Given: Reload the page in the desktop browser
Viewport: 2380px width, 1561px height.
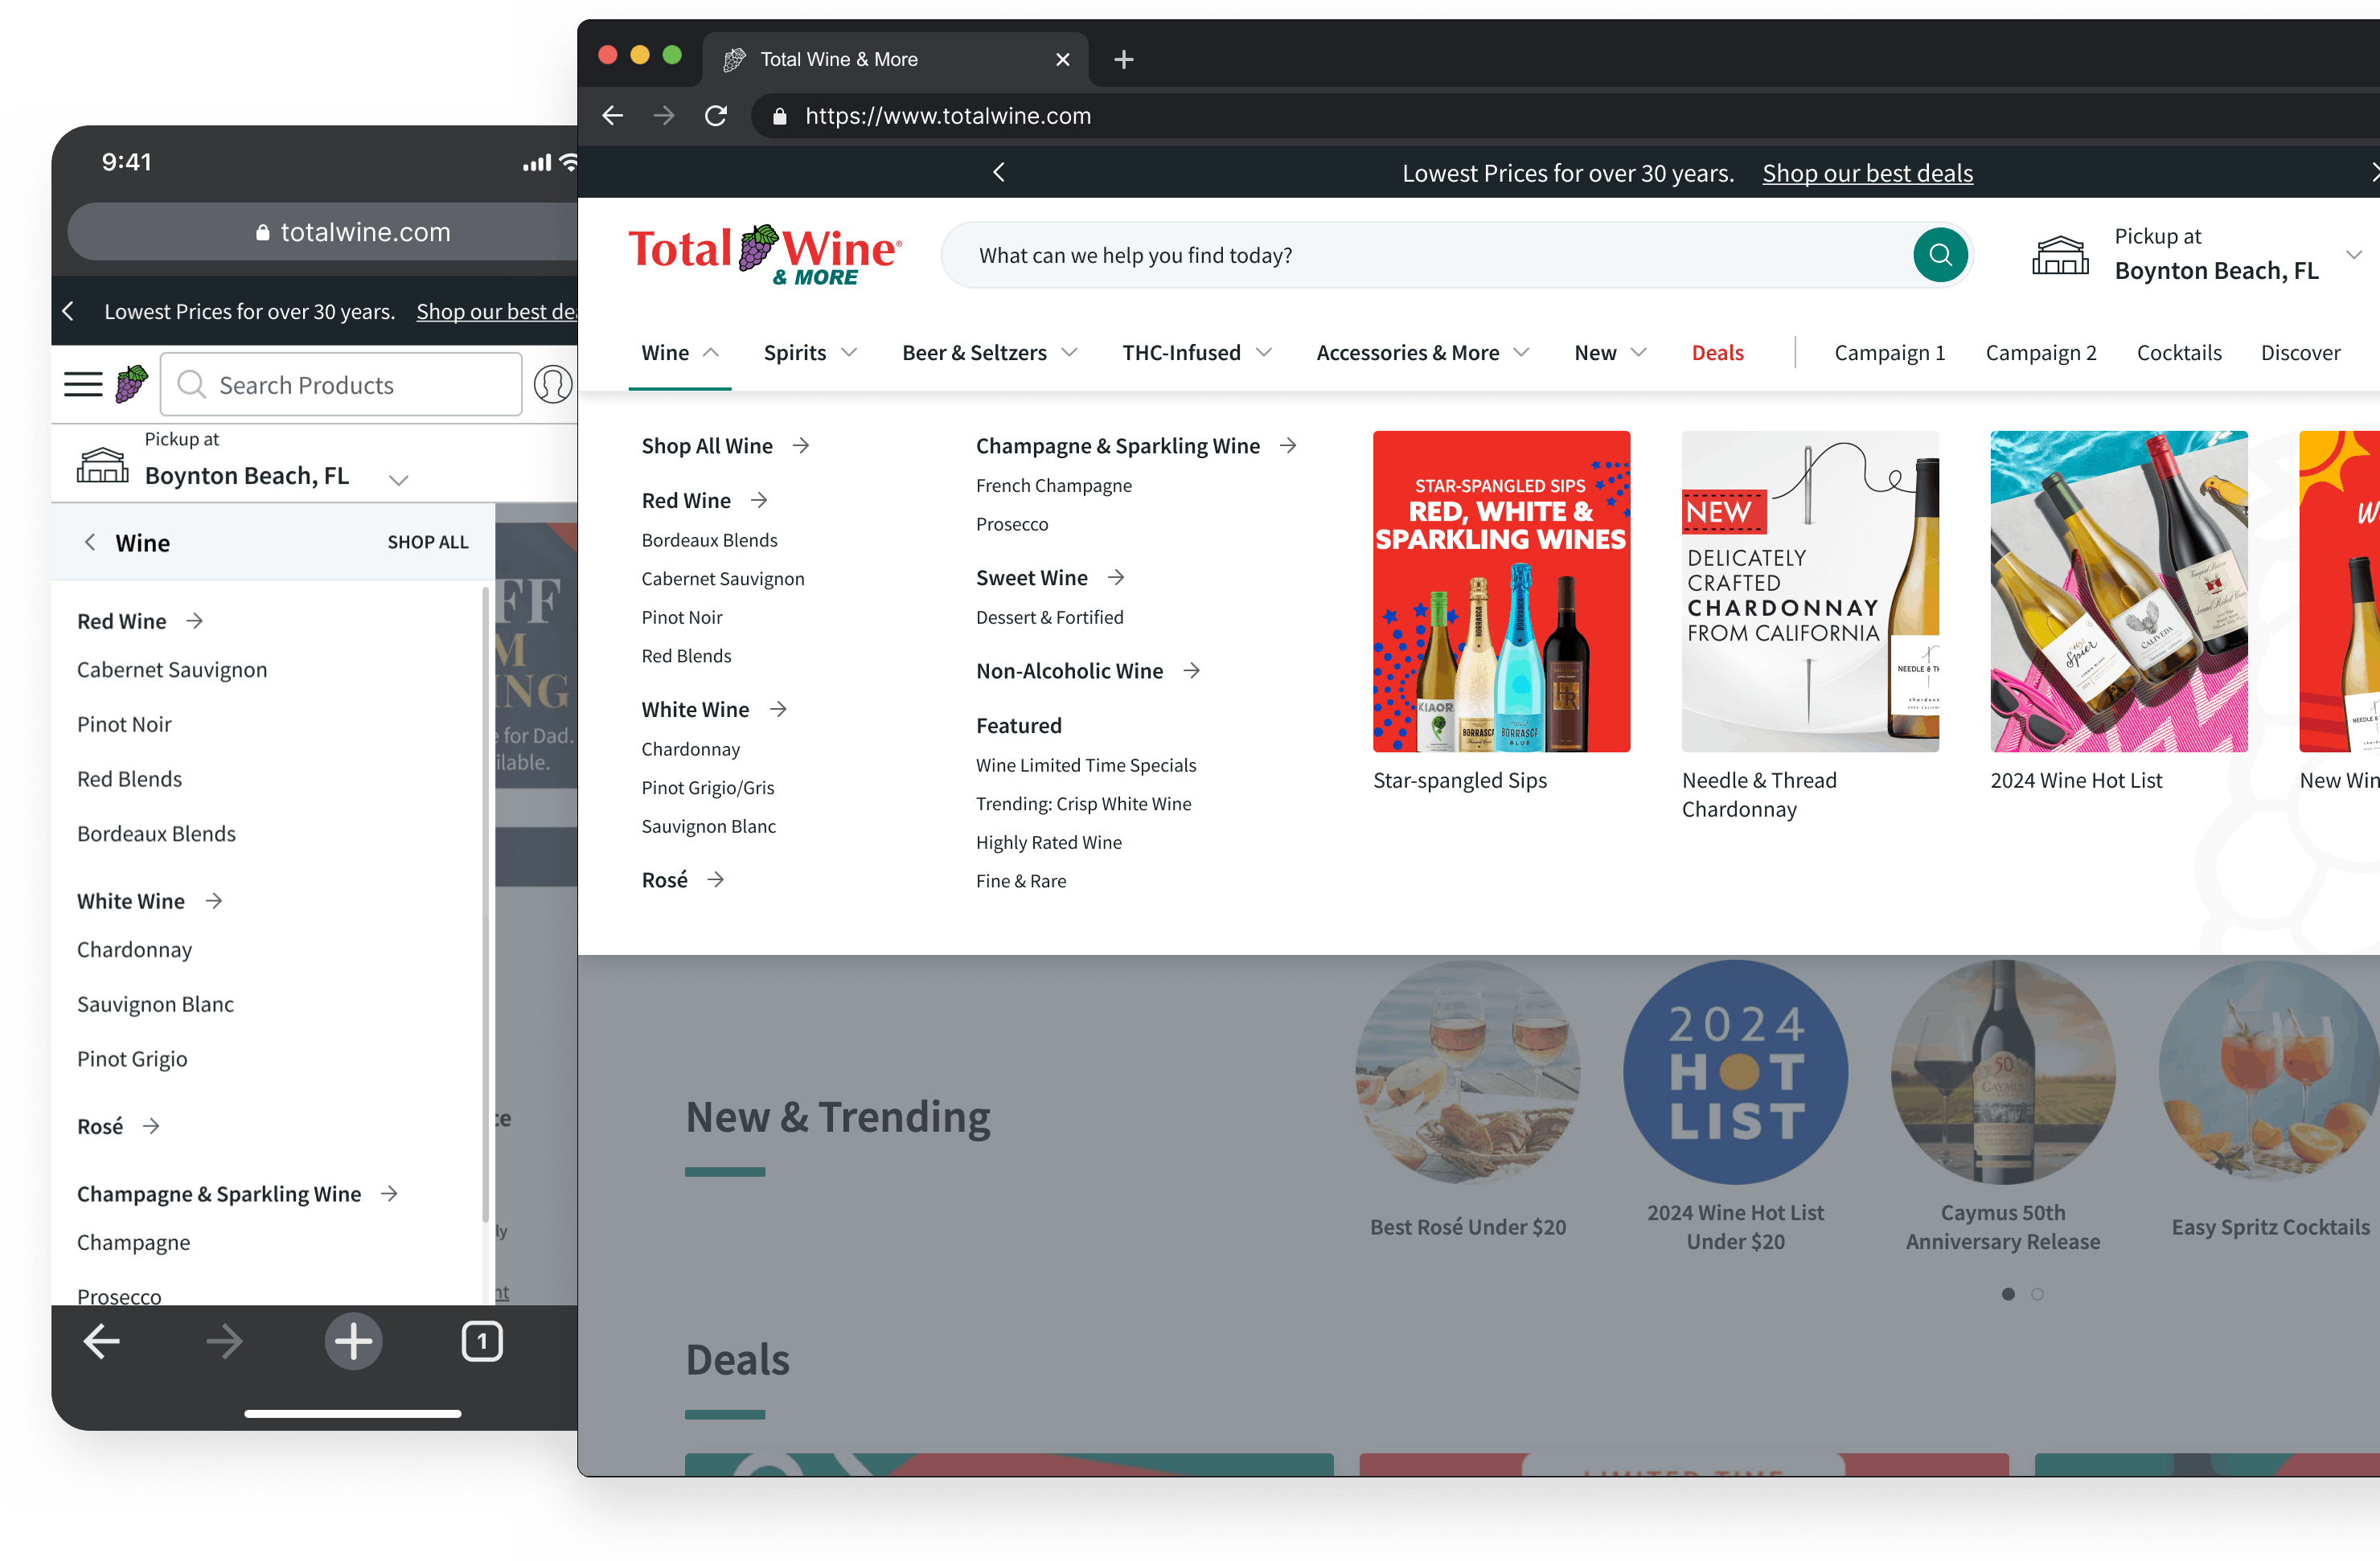Looking at the screenshot, I should 716,116.
